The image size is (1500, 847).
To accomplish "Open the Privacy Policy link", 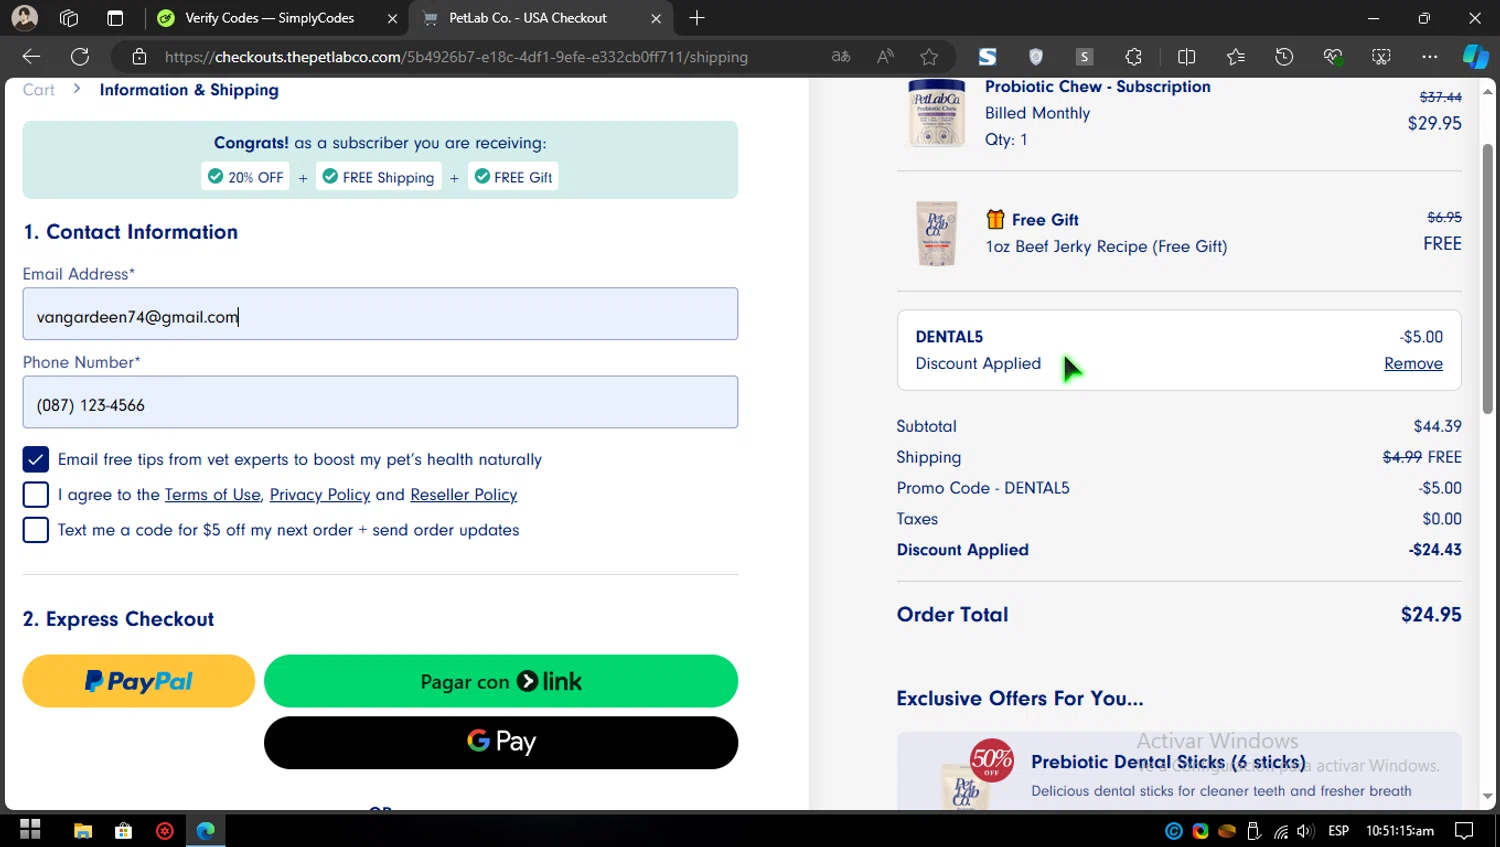I will 320,494.
